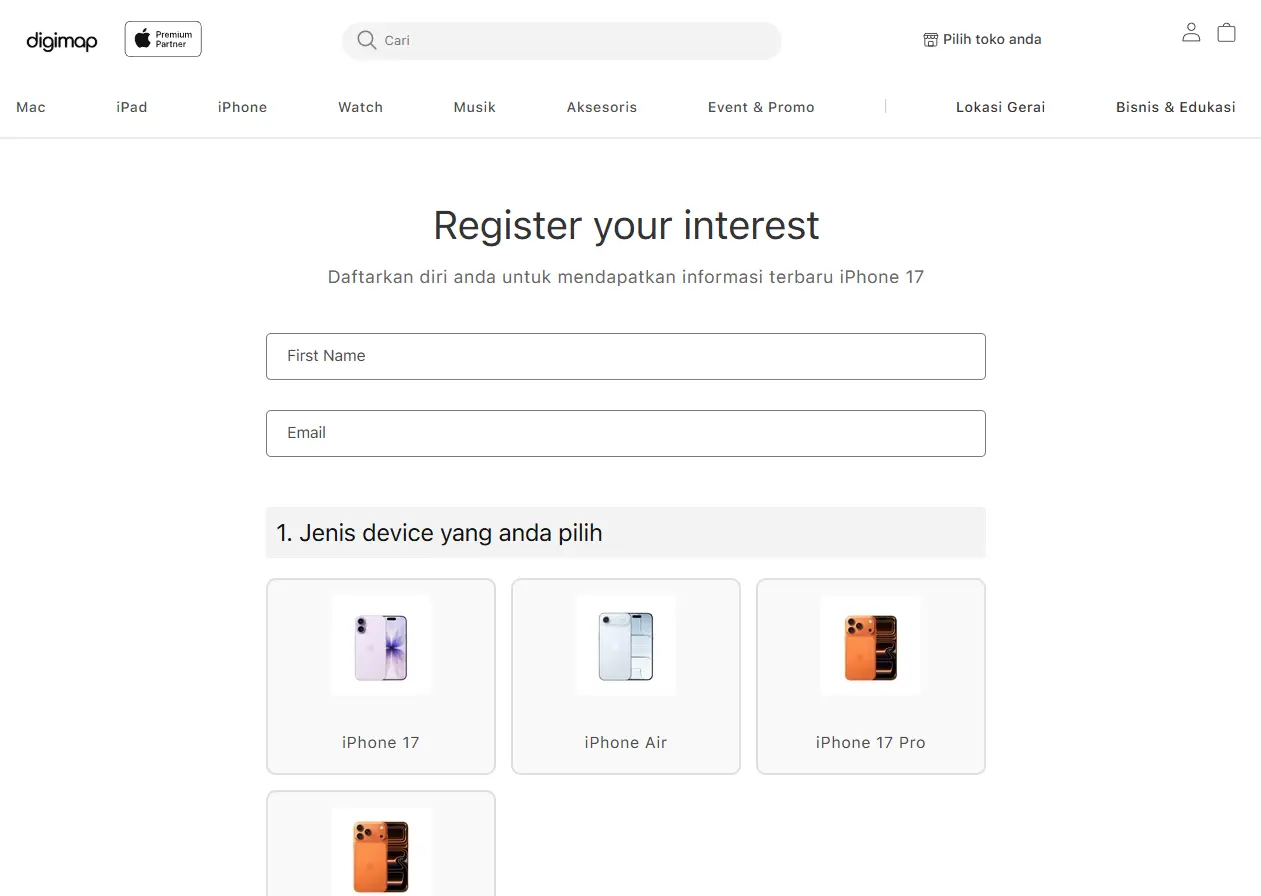Open the Musik menu

point(475,107)
